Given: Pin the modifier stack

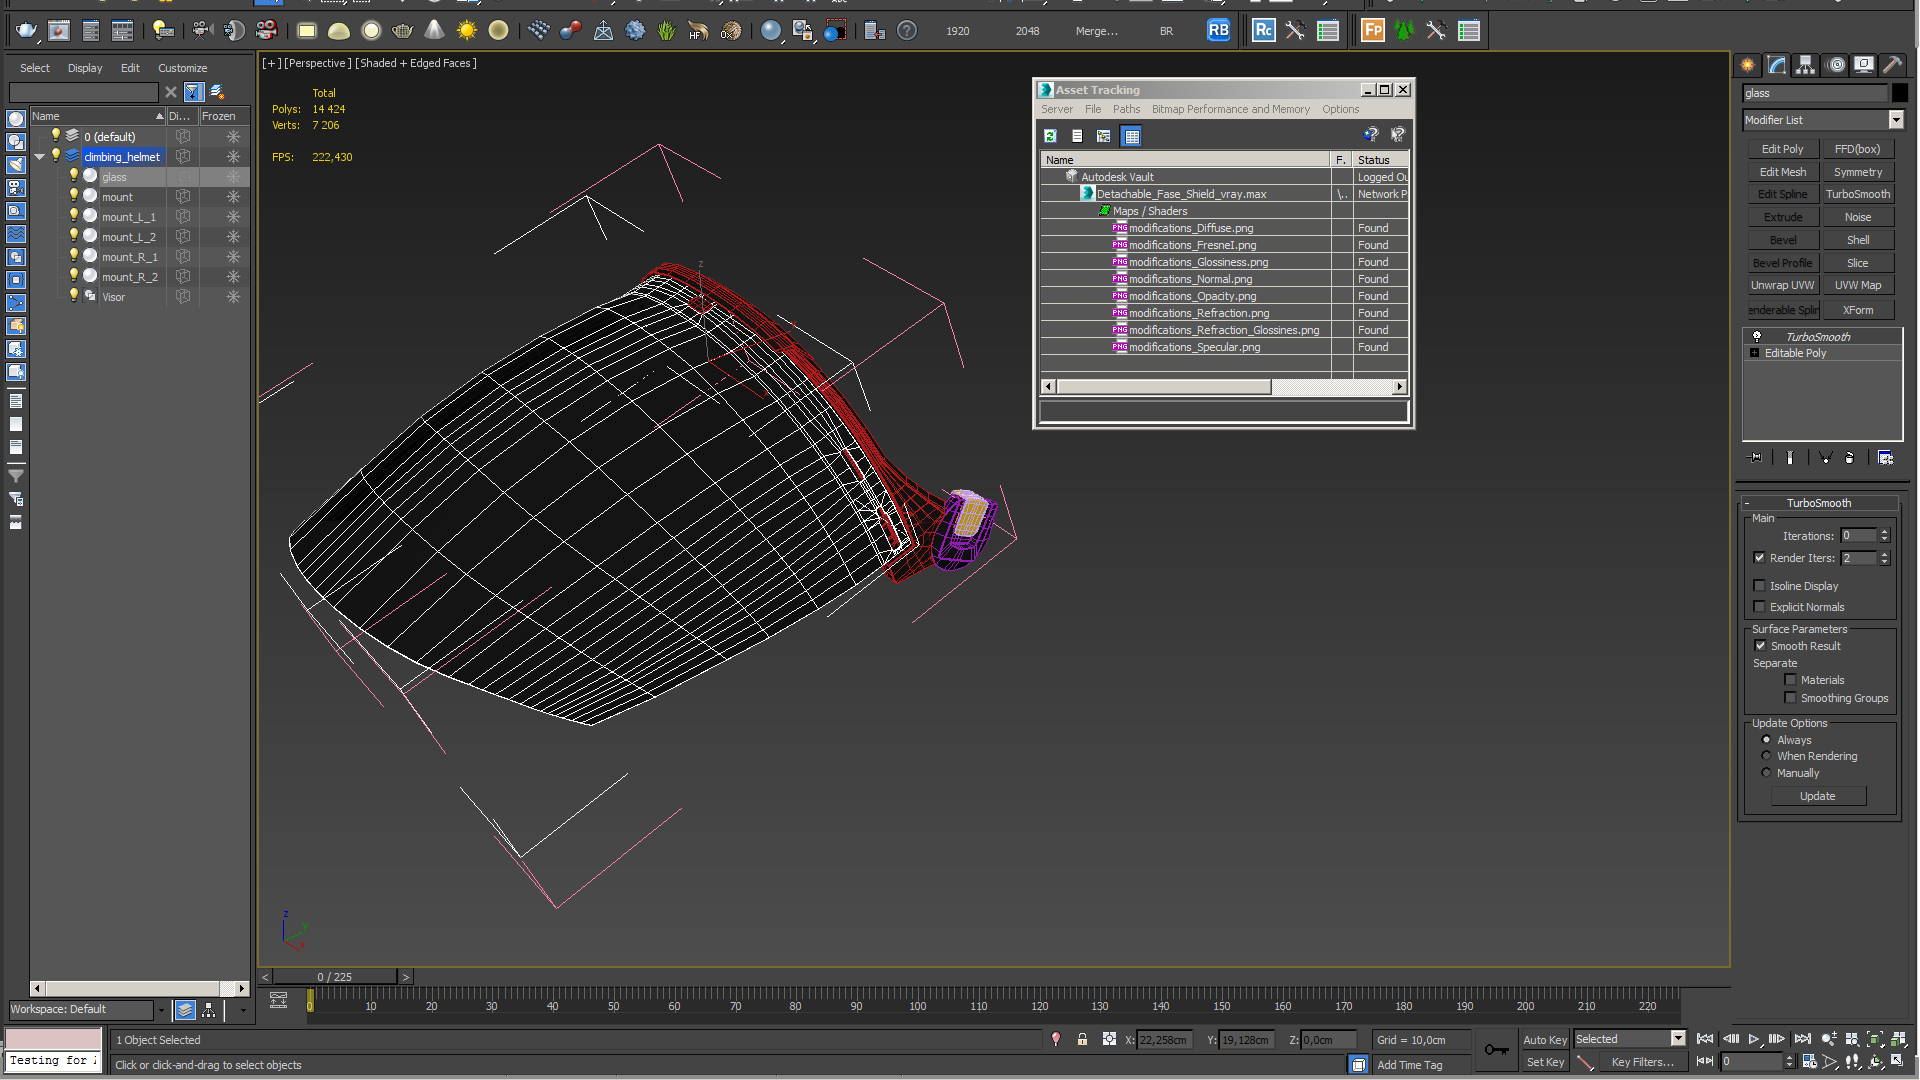Looking at the screenshot, I should [1756, 457].
